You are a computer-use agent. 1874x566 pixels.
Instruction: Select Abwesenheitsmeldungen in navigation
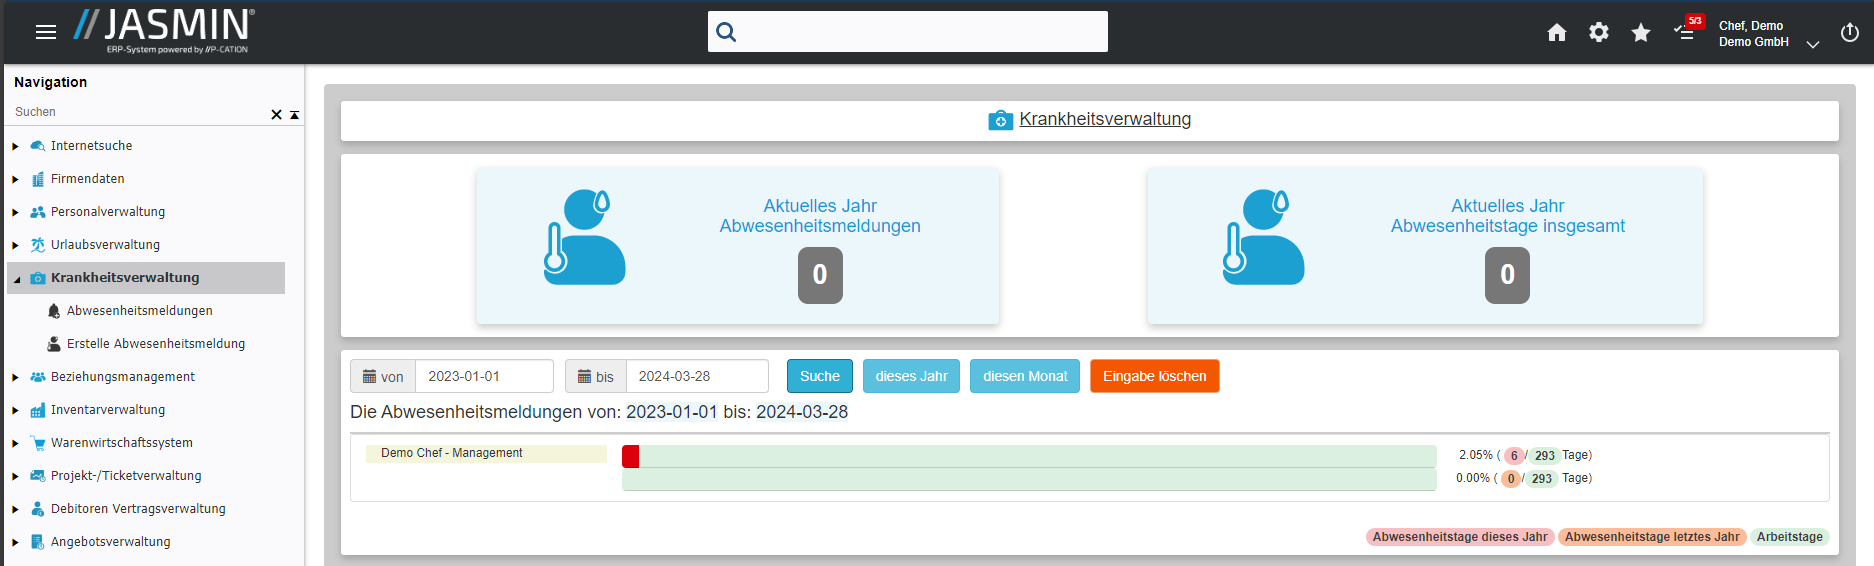point(139,311)
